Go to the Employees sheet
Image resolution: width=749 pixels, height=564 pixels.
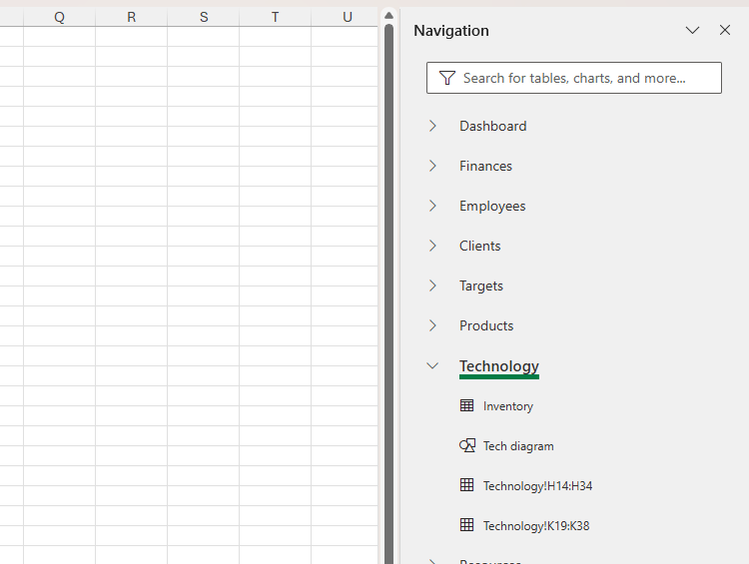[492, 206]
